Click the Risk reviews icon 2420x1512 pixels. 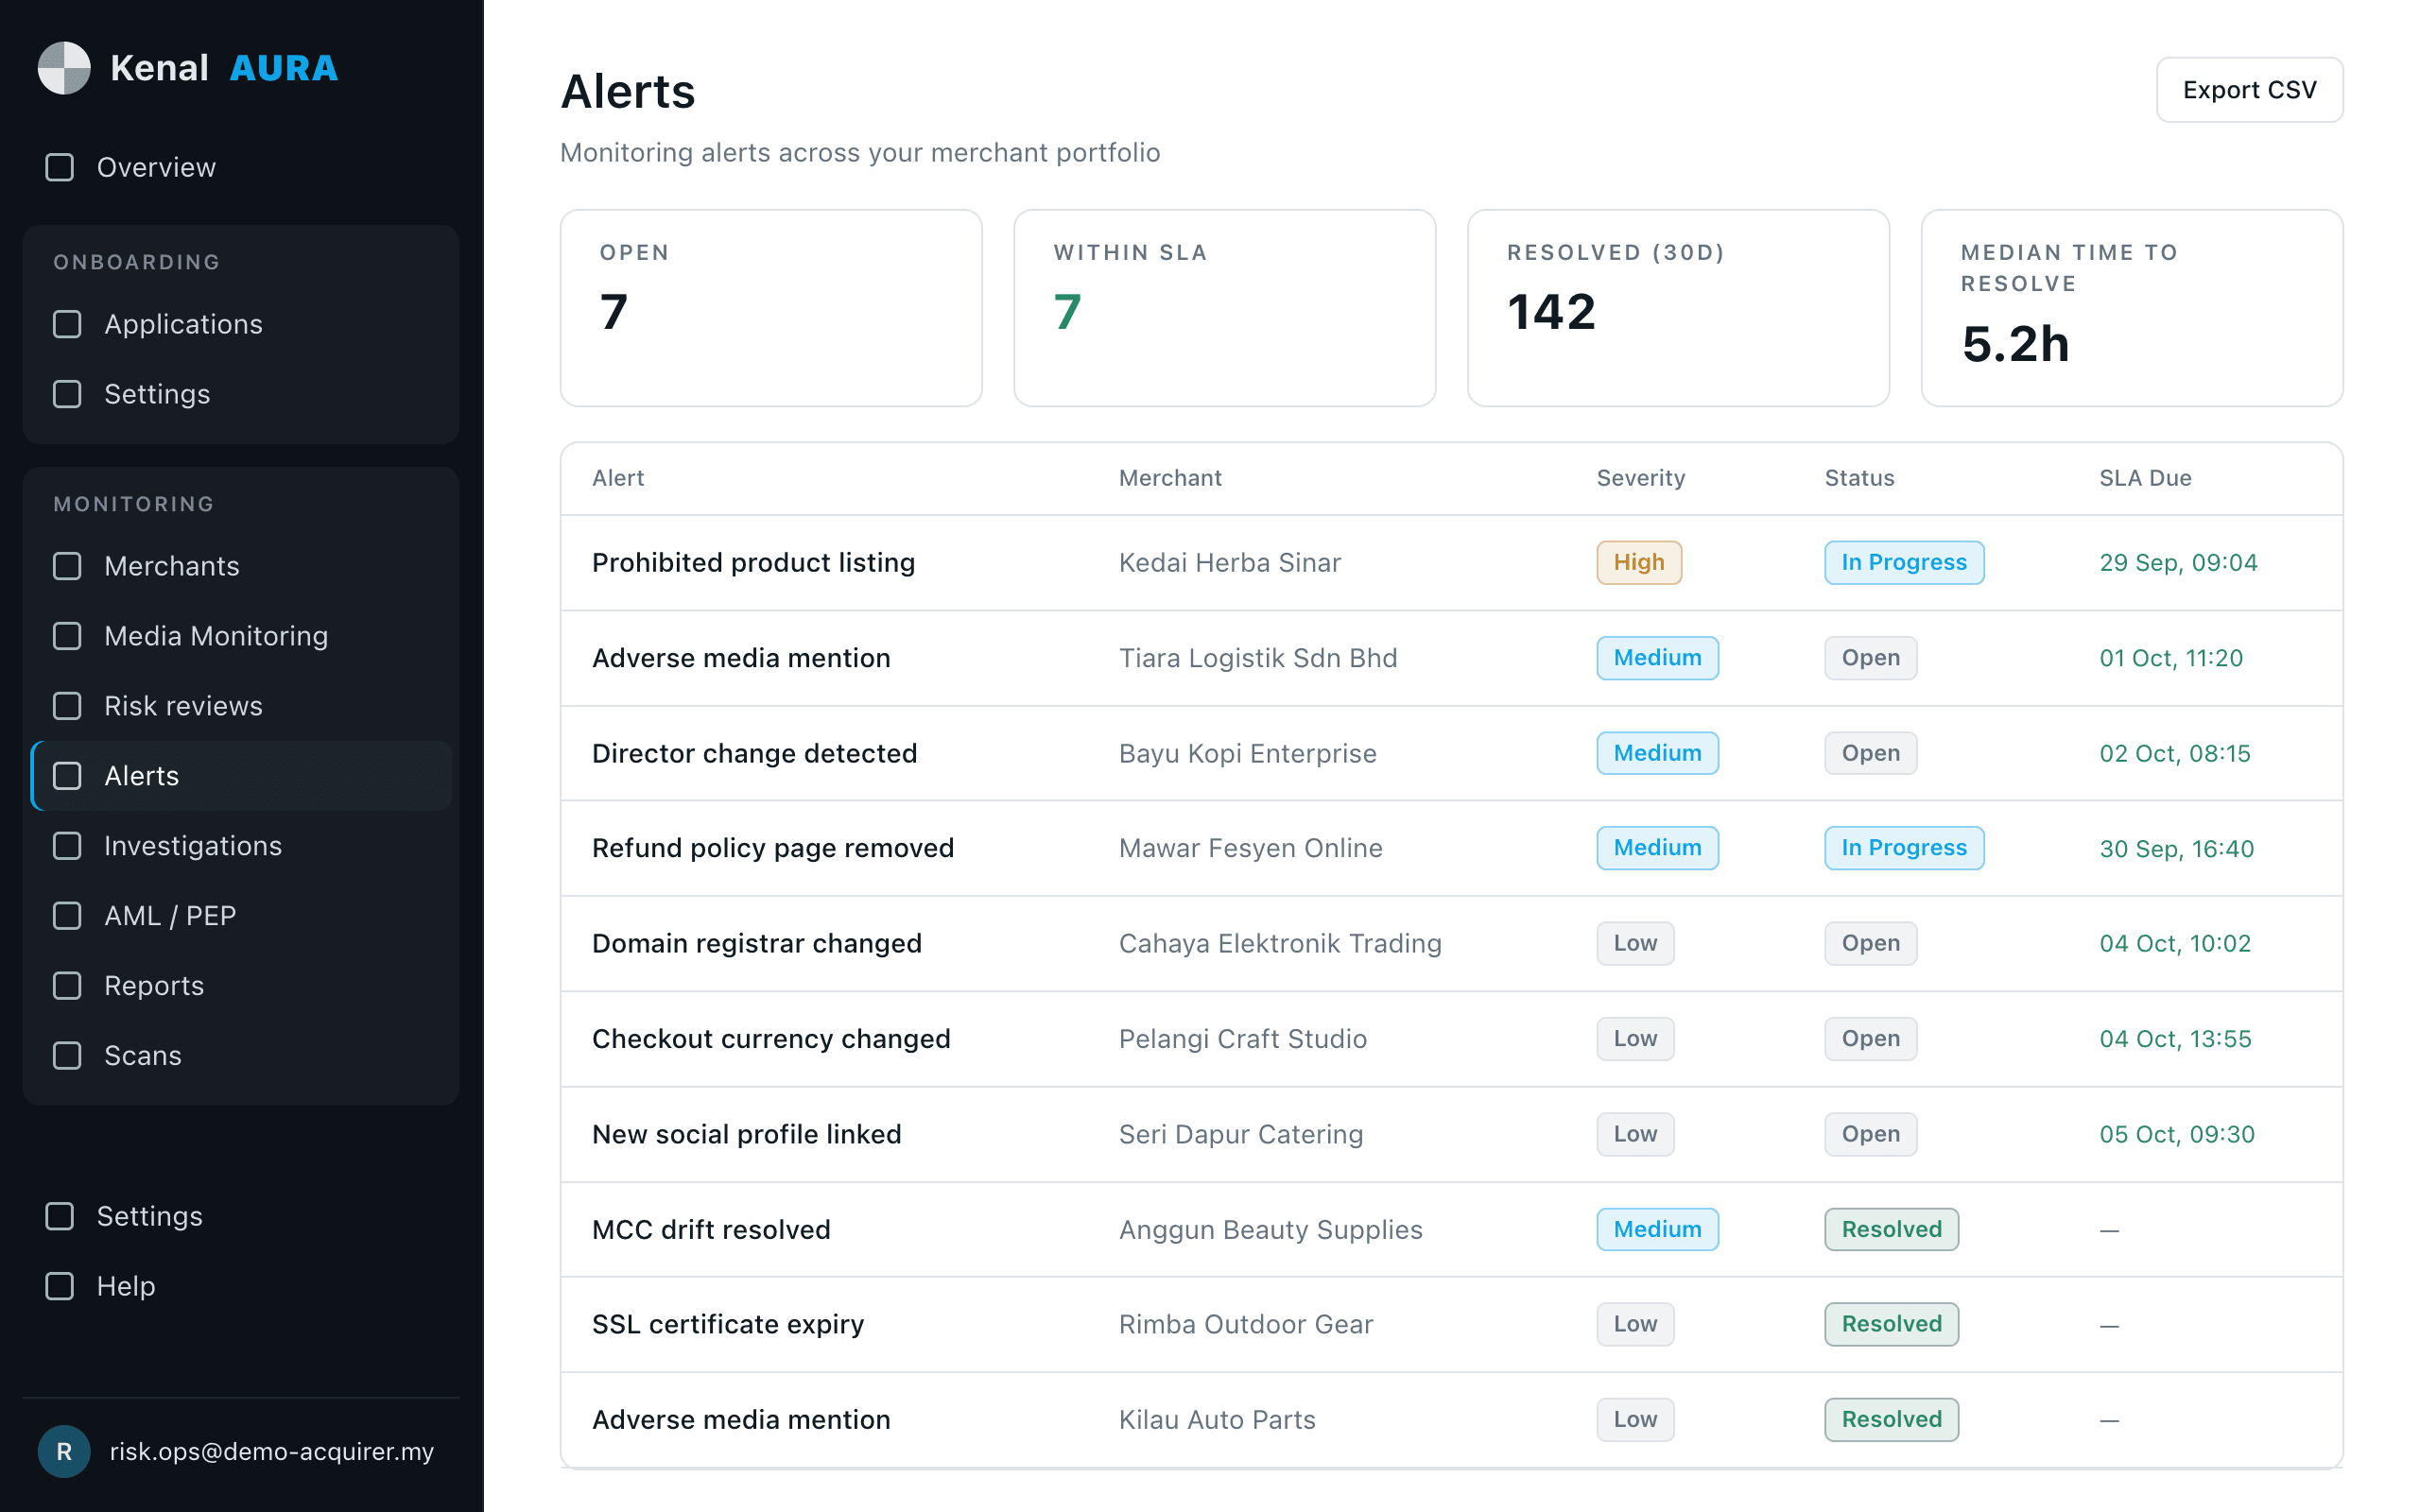[67, 706]
